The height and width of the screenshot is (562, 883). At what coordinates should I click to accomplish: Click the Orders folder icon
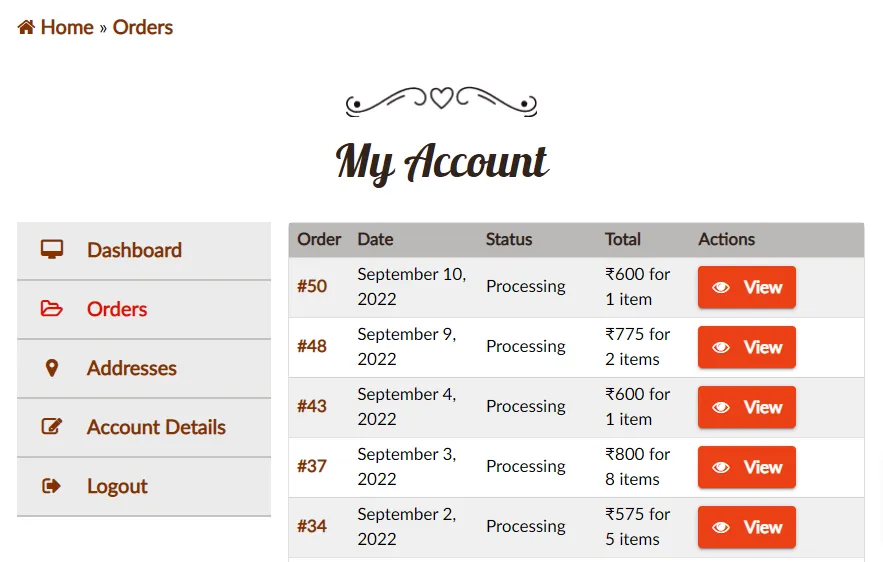(x=52, y=309)
